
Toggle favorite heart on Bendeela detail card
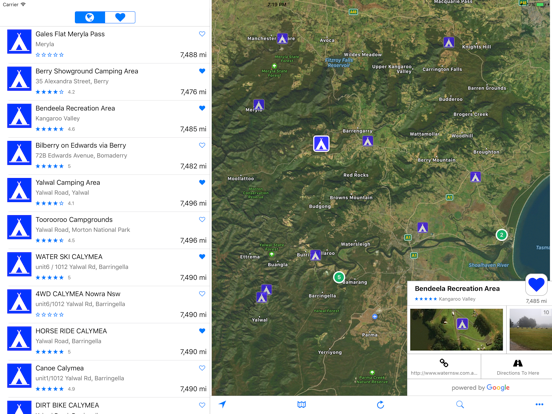pyautogui.click(x=536, y=284)
